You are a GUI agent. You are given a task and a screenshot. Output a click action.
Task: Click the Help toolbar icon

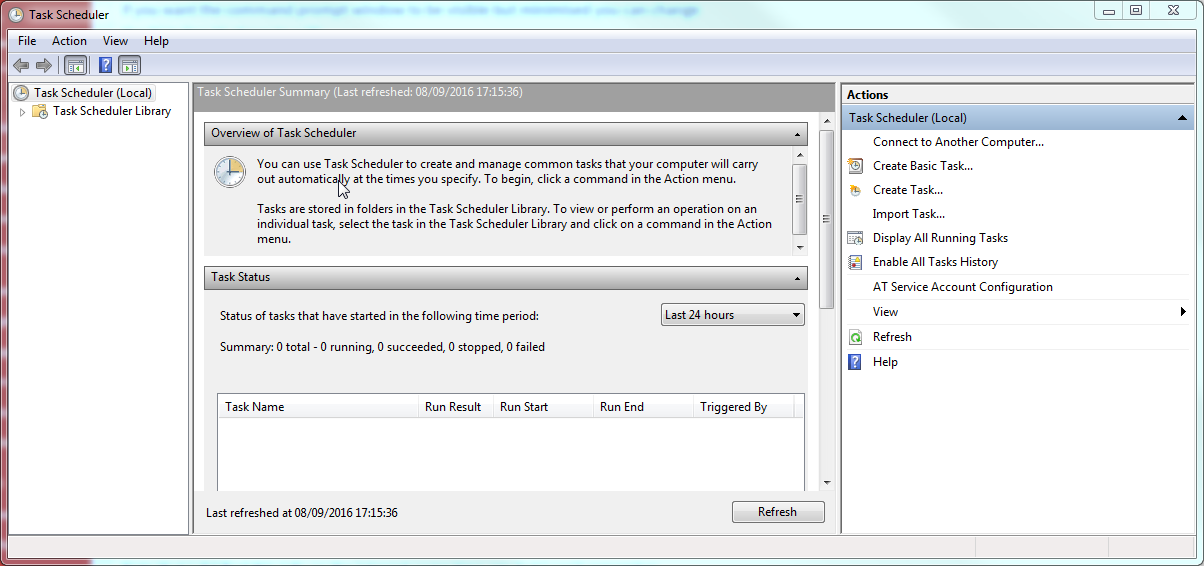[105, 65]
